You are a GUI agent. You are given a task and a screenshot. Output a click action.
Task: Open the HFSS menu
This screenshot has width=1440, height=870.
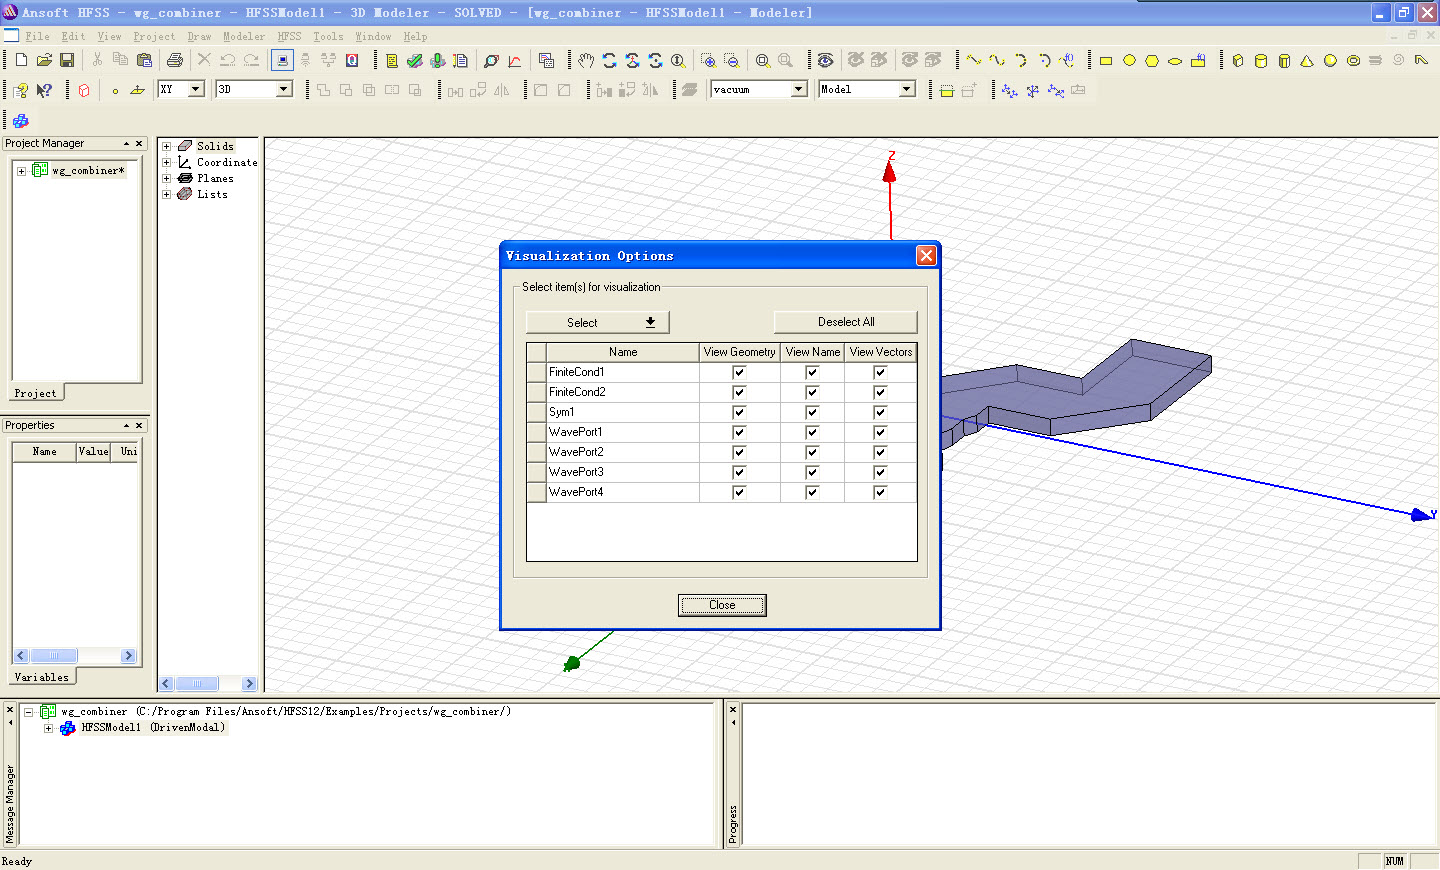click(289, 36)
